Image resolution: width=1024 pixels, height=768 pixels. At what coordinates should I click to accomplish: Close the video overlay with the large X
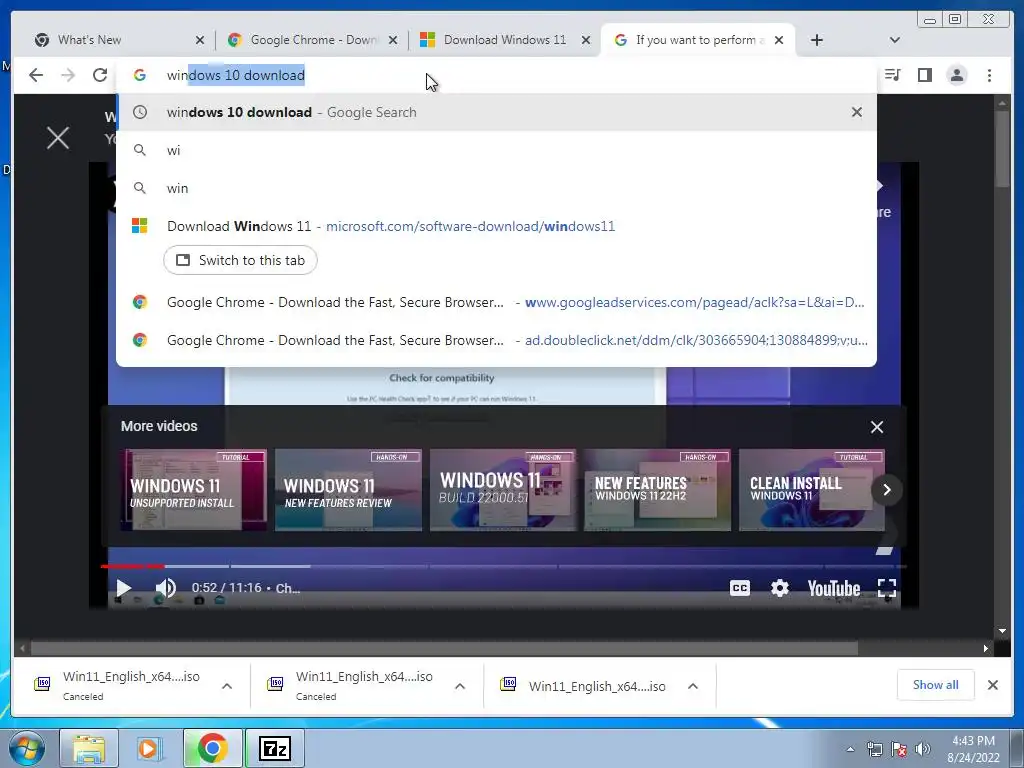coord(58,138)
